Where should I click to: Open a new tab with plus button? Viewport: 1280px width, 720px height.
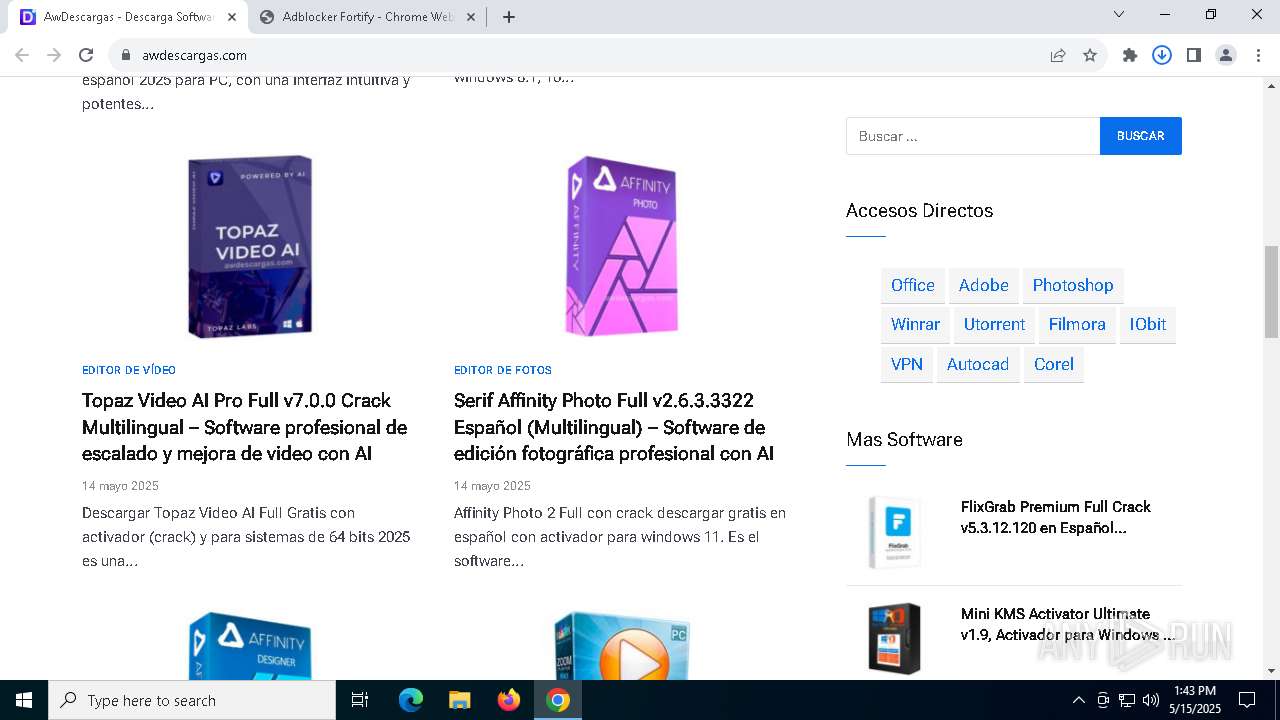point(509,16)
